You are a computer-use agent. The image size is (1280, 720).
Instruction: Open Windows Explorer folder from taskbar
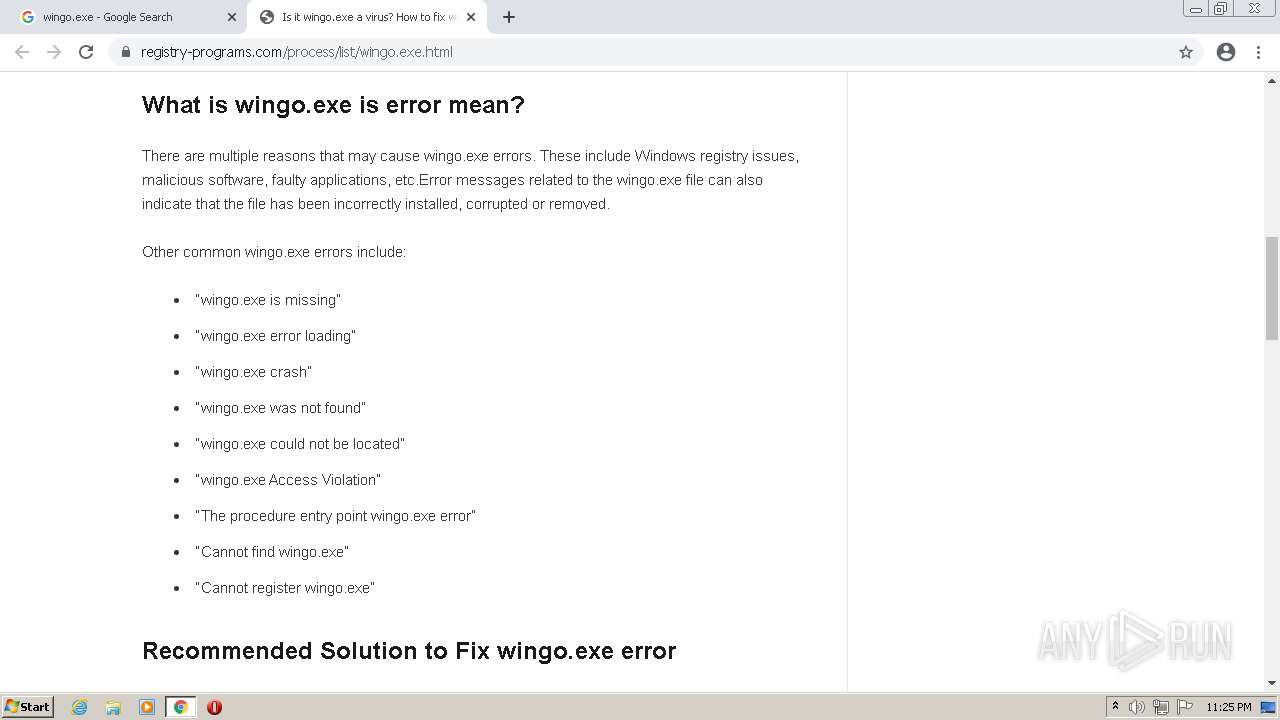tap(113, 707)
